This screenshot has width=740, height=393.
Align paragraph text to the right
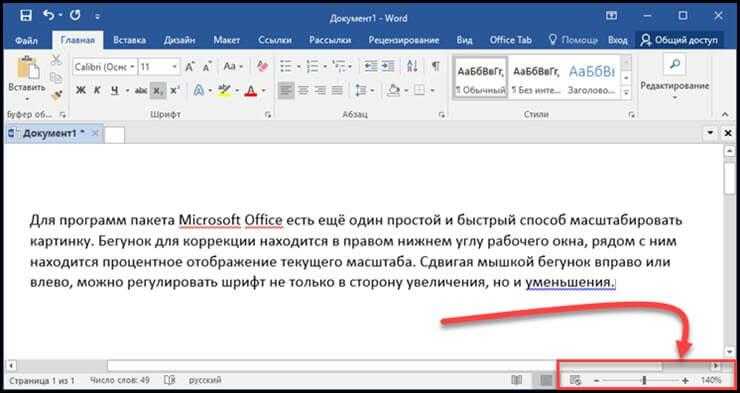coord(320,90)
